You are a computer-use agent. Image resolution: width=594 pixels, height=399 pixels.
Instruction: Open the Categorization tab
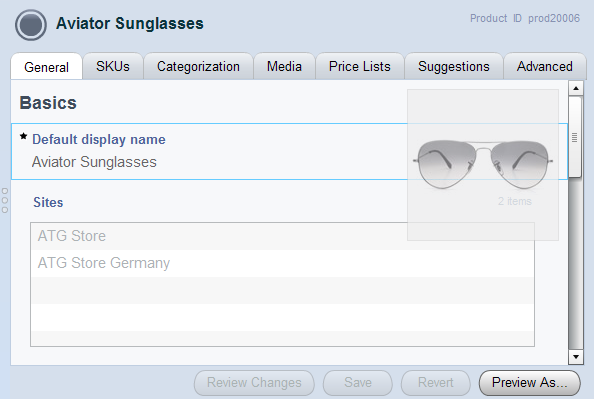198,66
